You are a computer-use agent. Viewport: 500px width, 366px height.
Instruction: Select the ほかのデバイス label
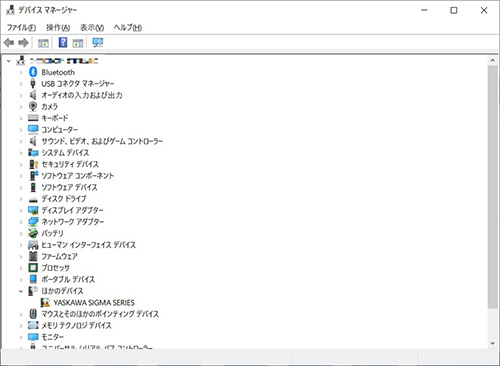click(62, 291)
